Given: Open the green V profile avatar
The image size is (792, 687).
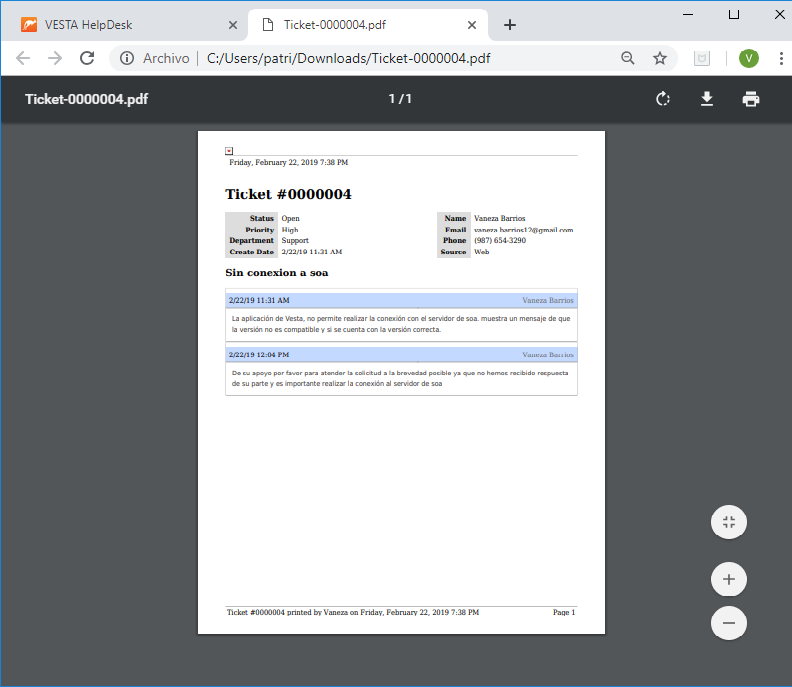Looking at the screenshot, I should pyautogui.click(x=749, y=58).
